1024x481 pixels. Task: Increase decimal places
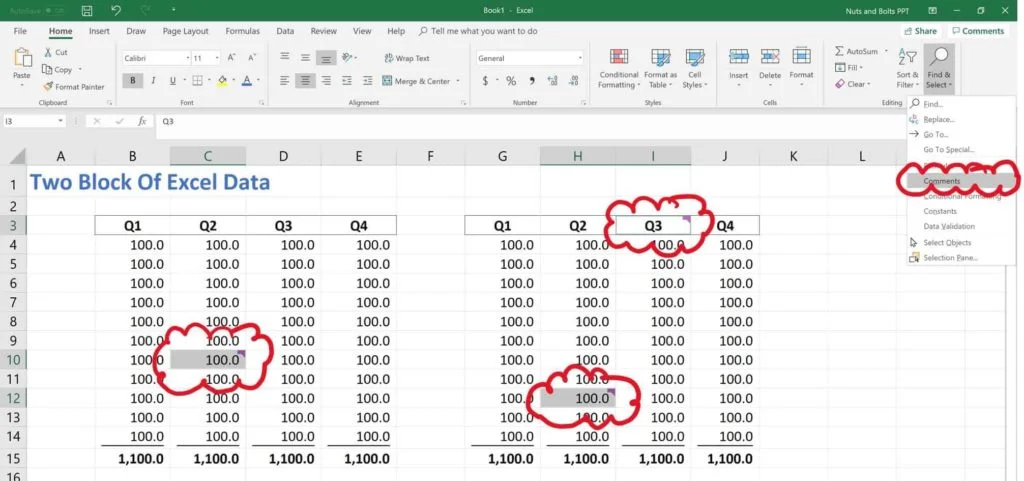552,81
